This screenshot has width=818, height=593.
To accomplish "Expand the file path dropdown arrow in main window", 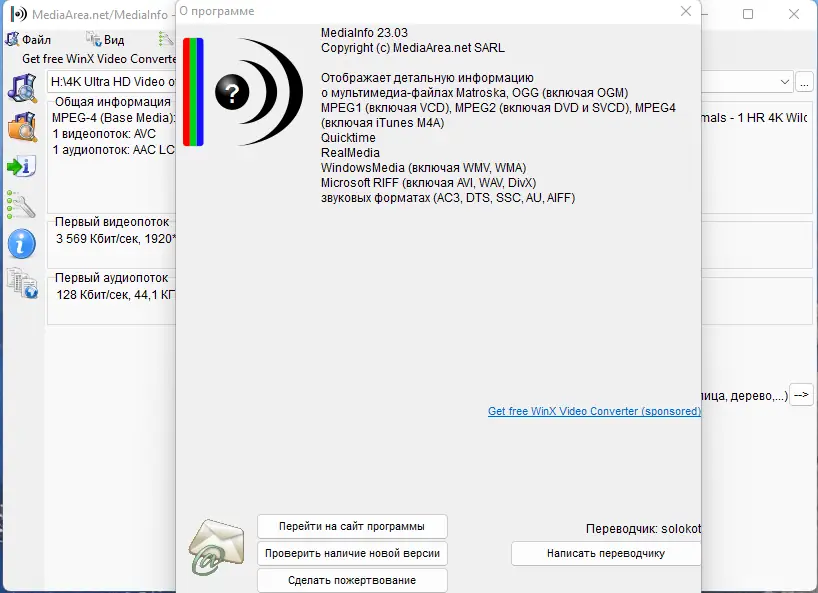I will [x=784, y=82].
